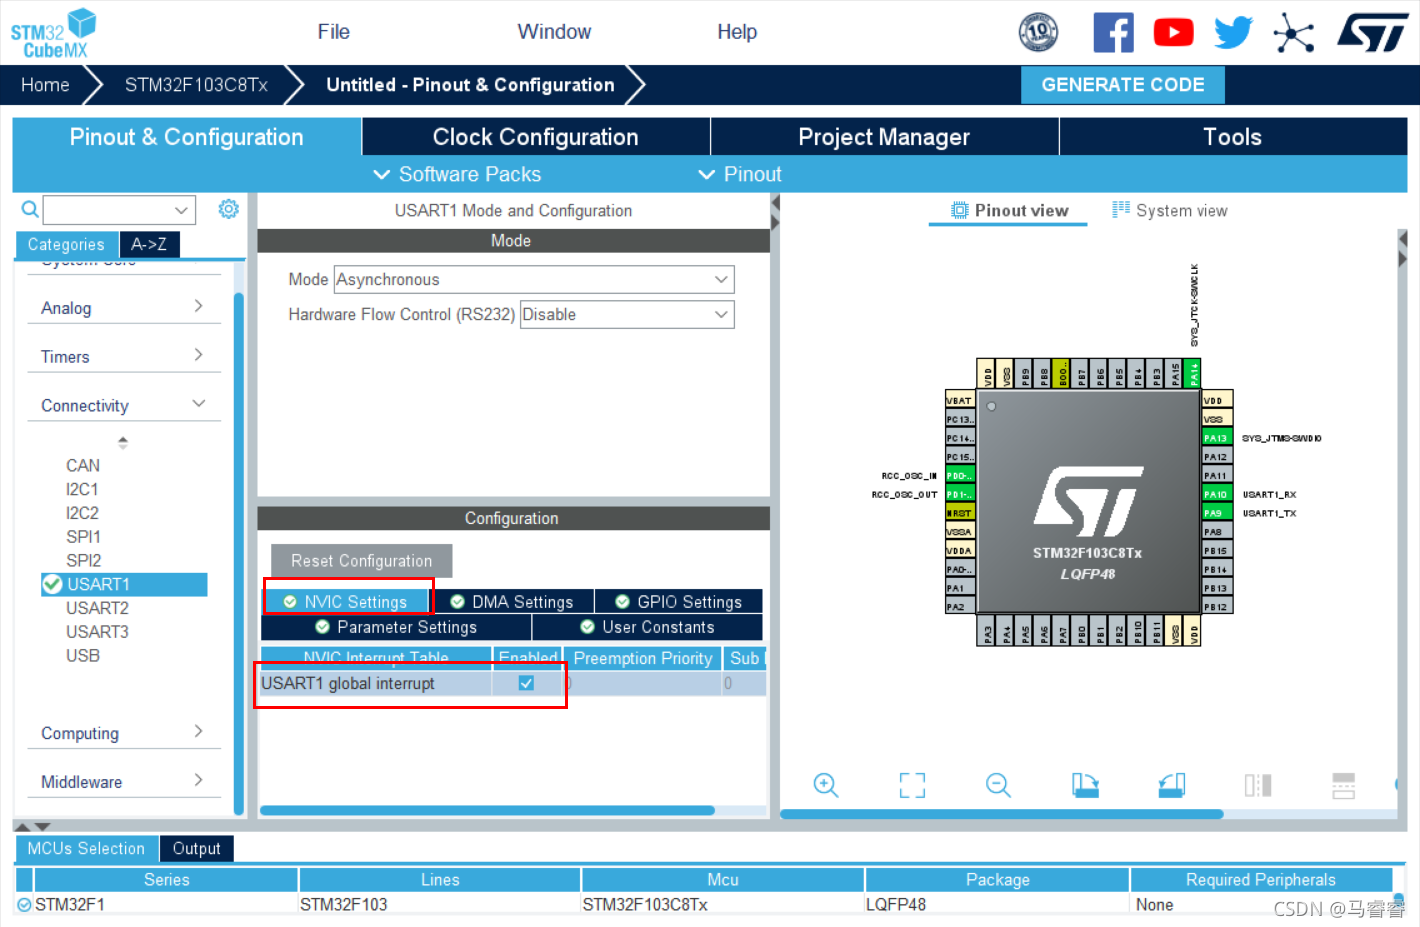Fit the chip to the view area
Screen dimensions: 1420x927
(x=912, y=785)
